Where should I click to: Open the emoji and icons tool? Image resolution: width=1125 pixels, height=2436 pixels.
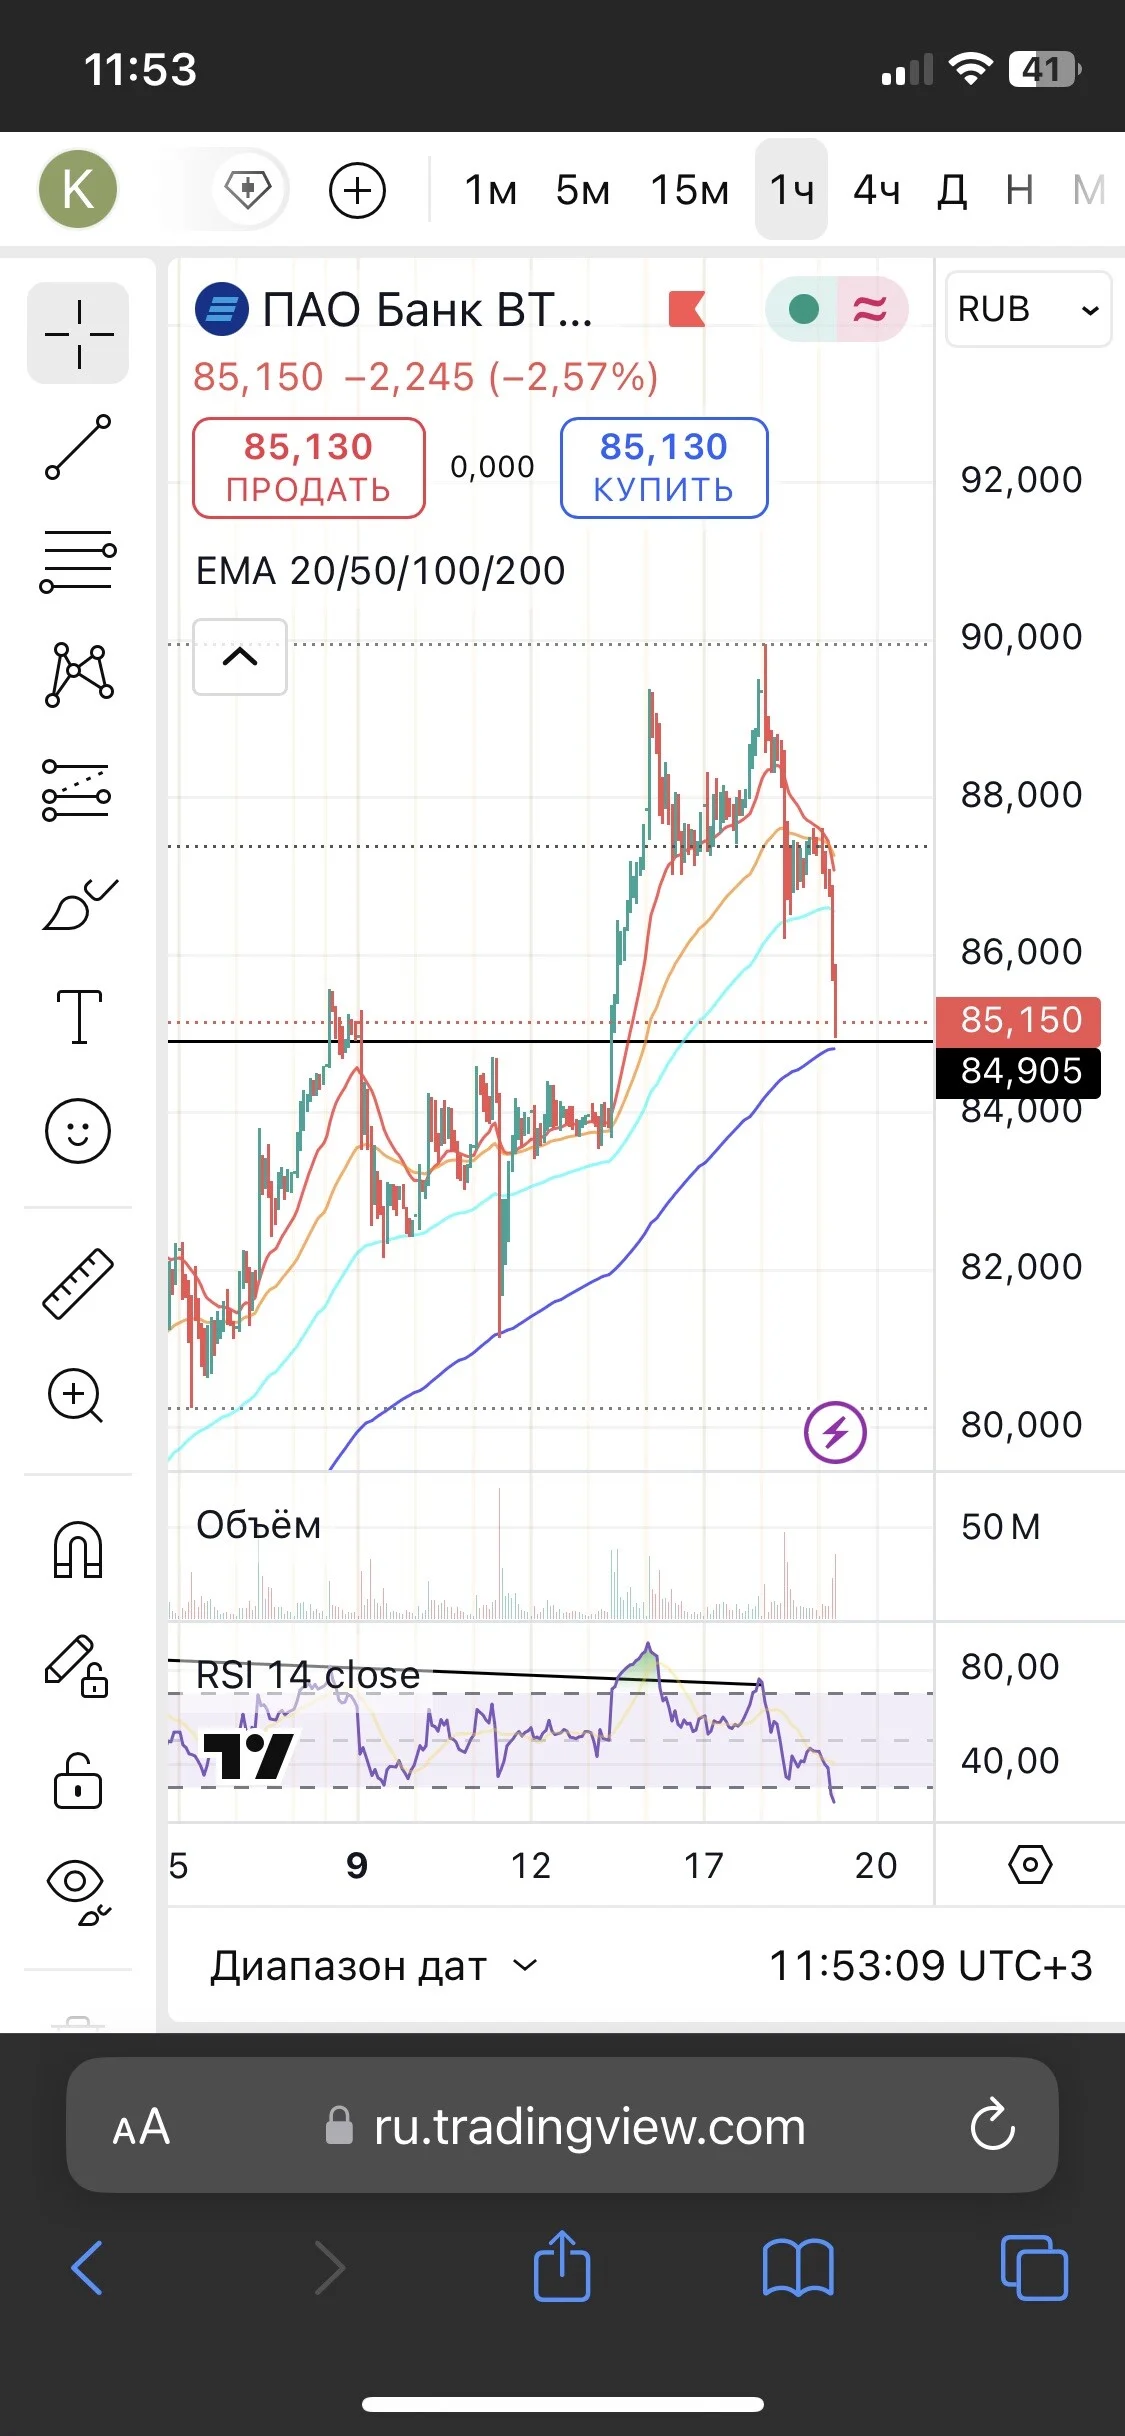coord(78,1131)
